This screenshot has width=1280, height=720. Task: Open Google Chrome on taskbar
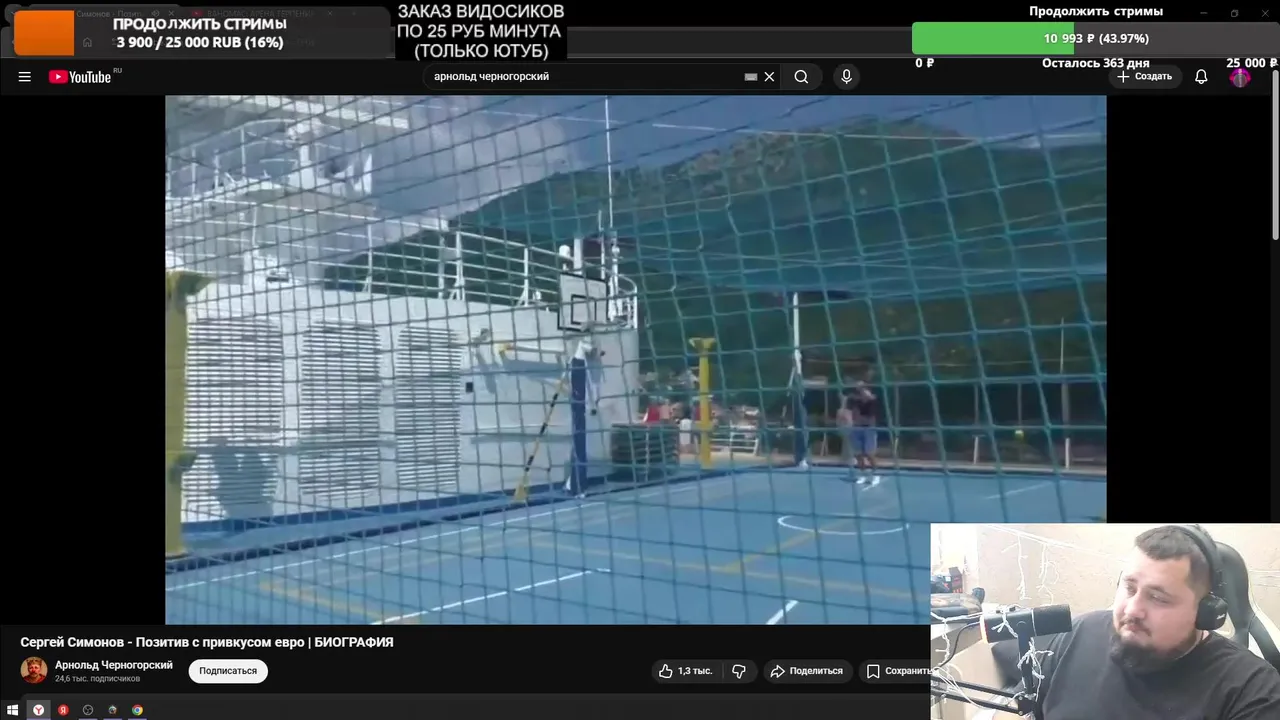pos(137,710)
